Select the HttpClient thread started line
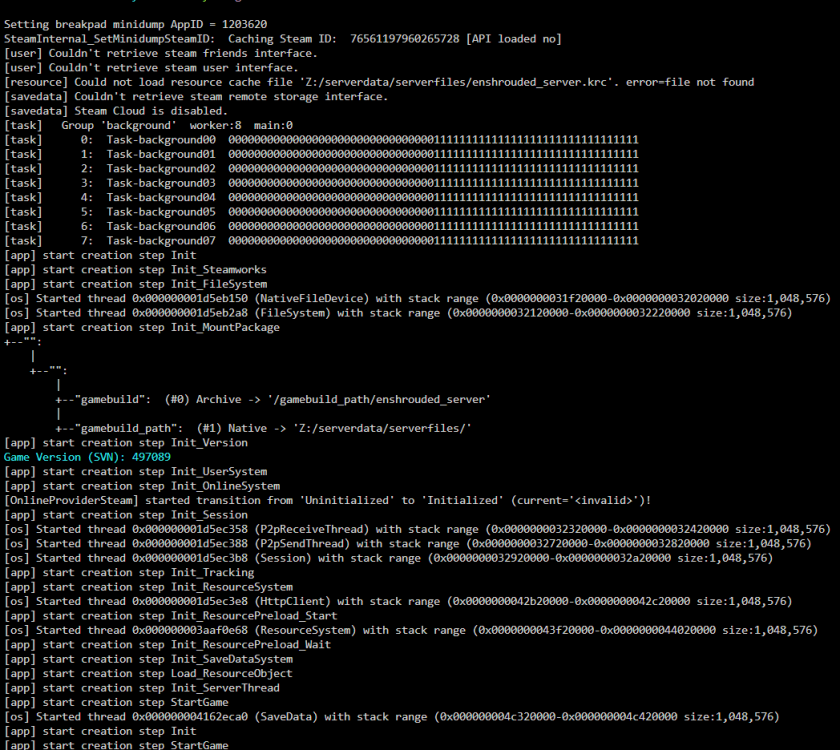Screen dimensions: 840x750 pos(398,602)
